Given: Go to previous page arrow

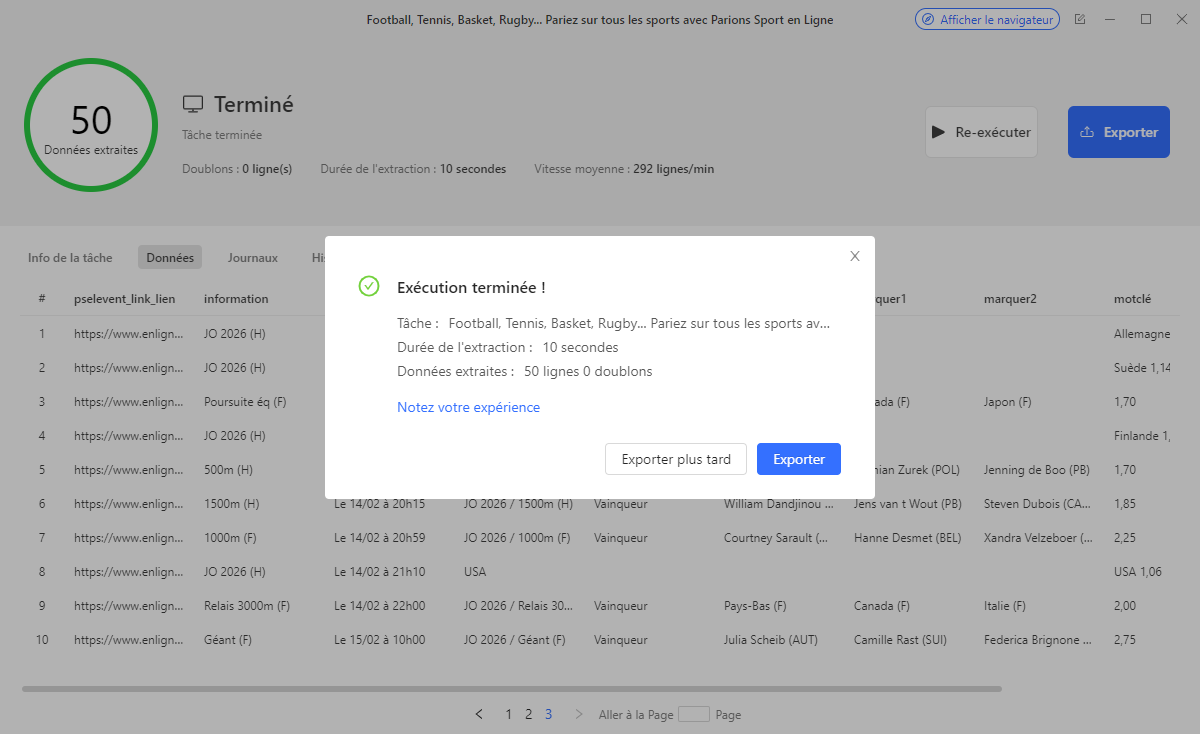Looking at the screenshot, I should (x=479, y=714).
